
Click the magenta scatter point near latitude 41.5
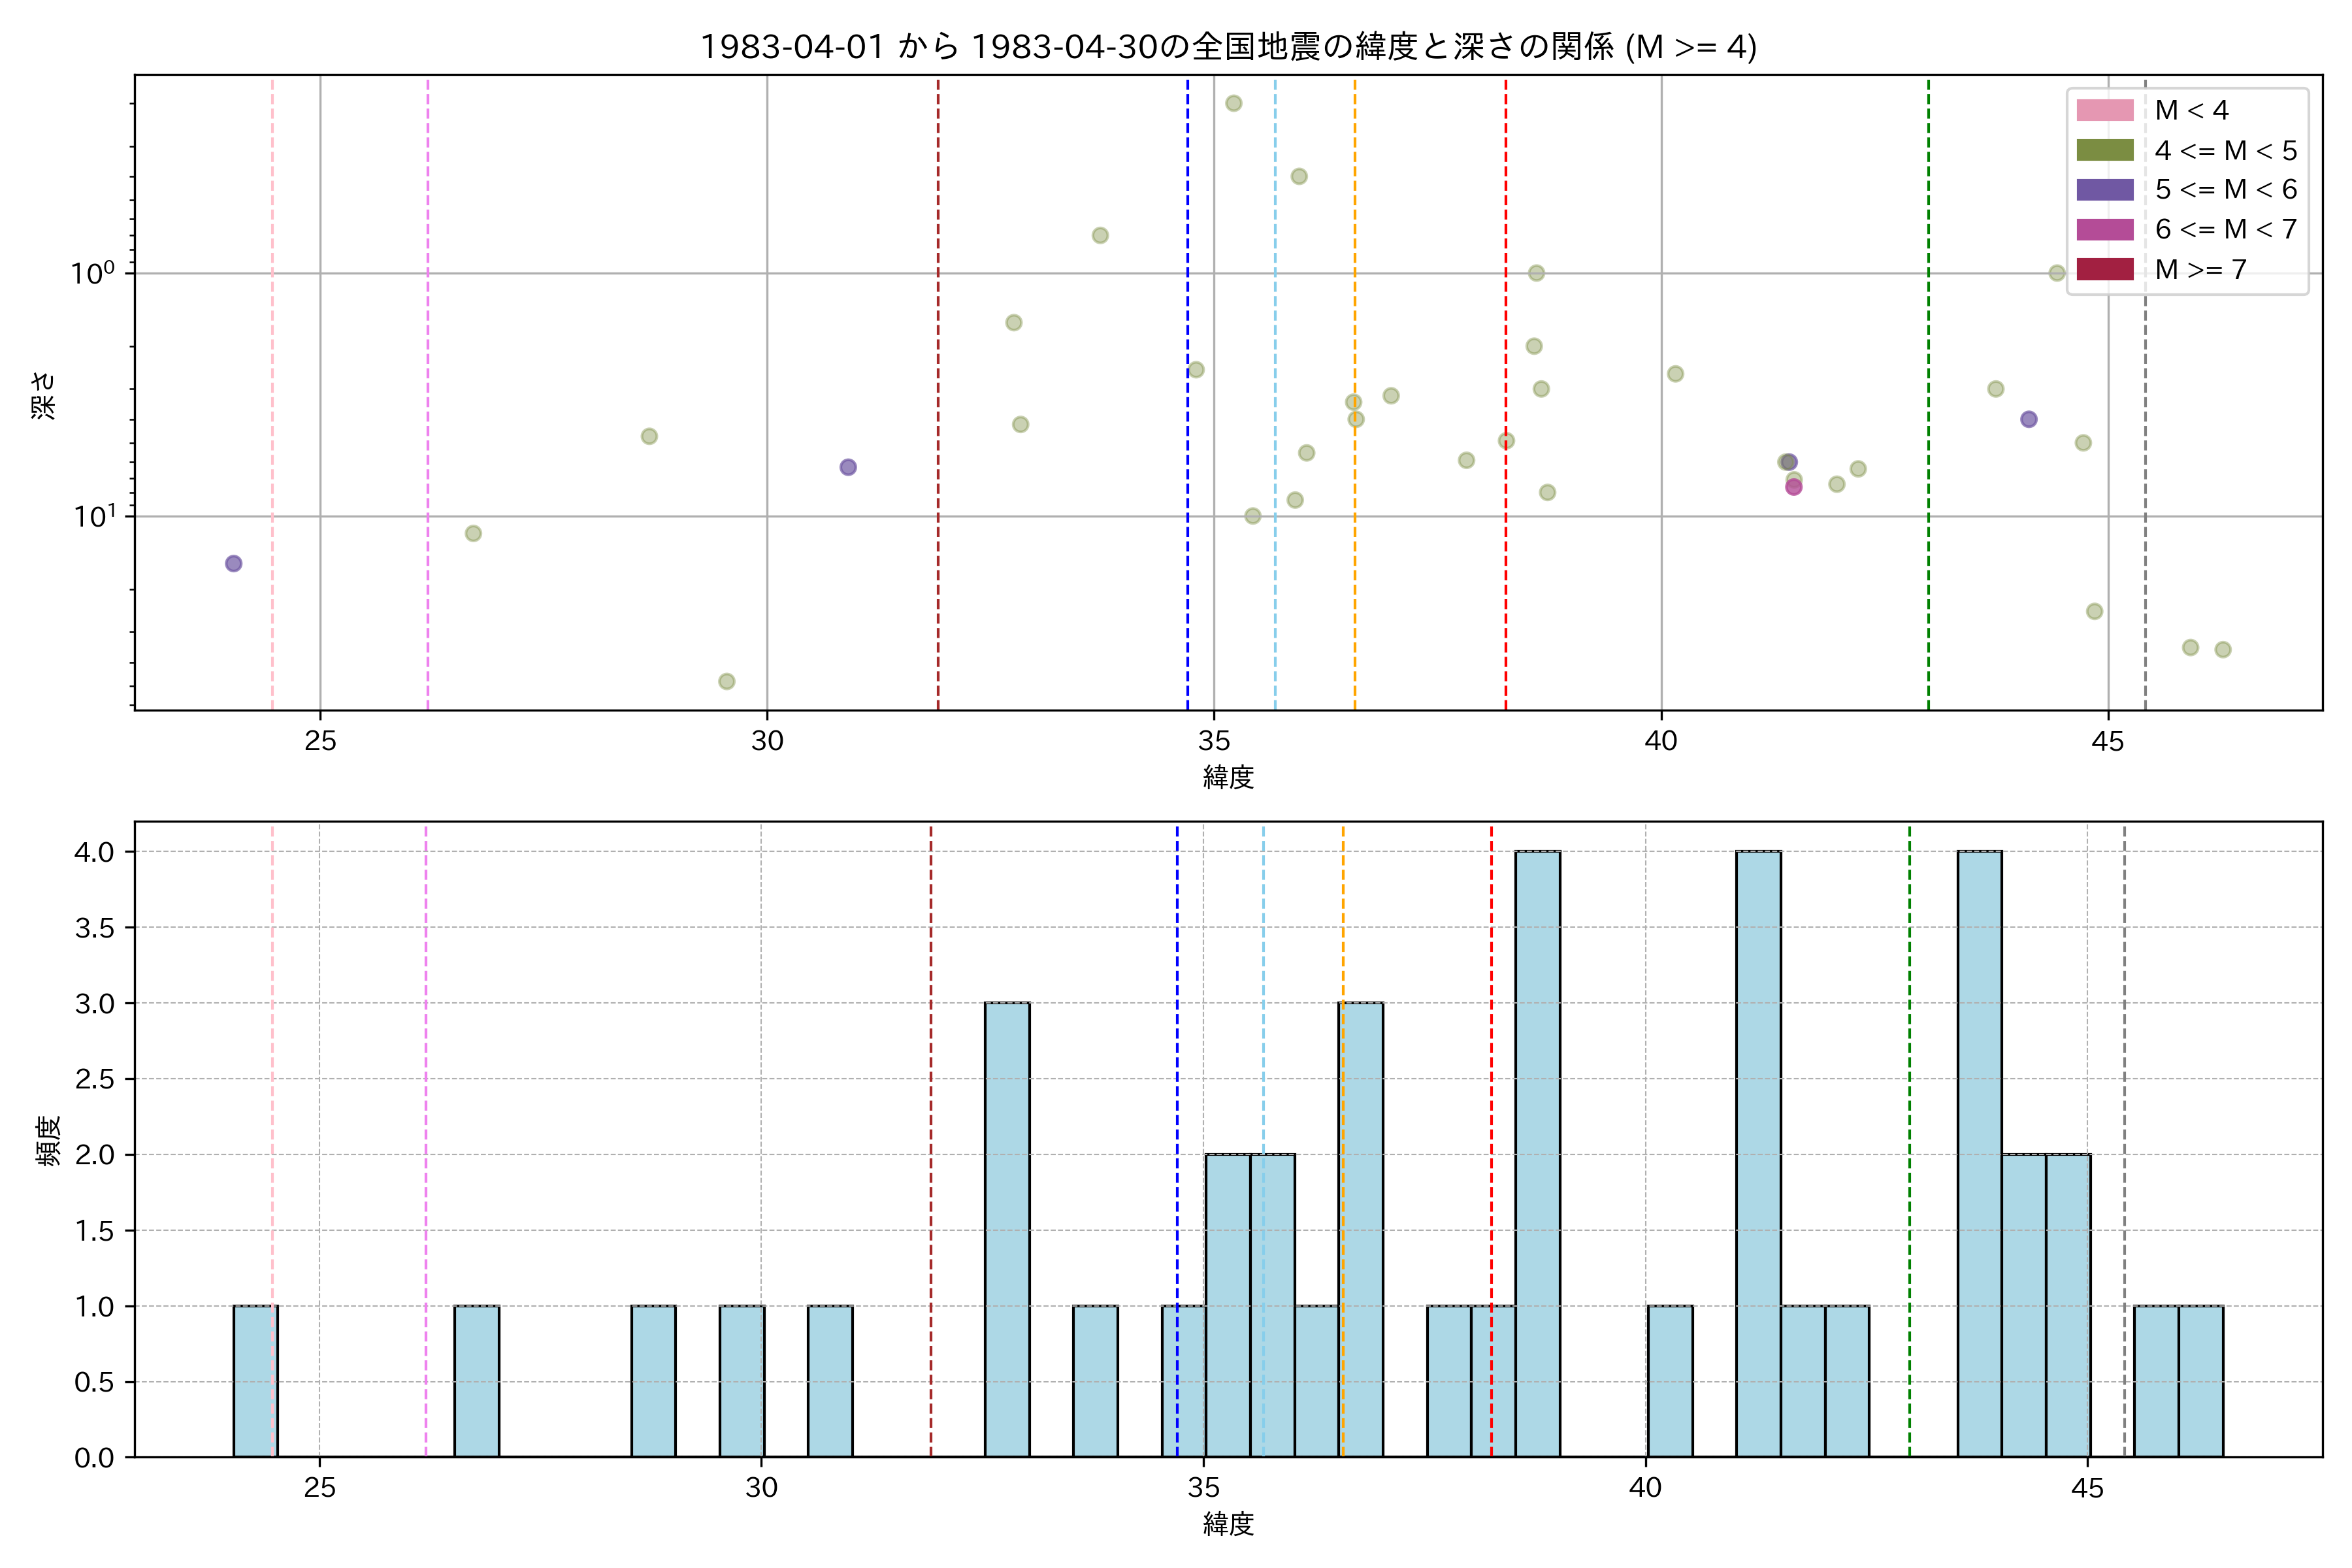[1794, 487]
